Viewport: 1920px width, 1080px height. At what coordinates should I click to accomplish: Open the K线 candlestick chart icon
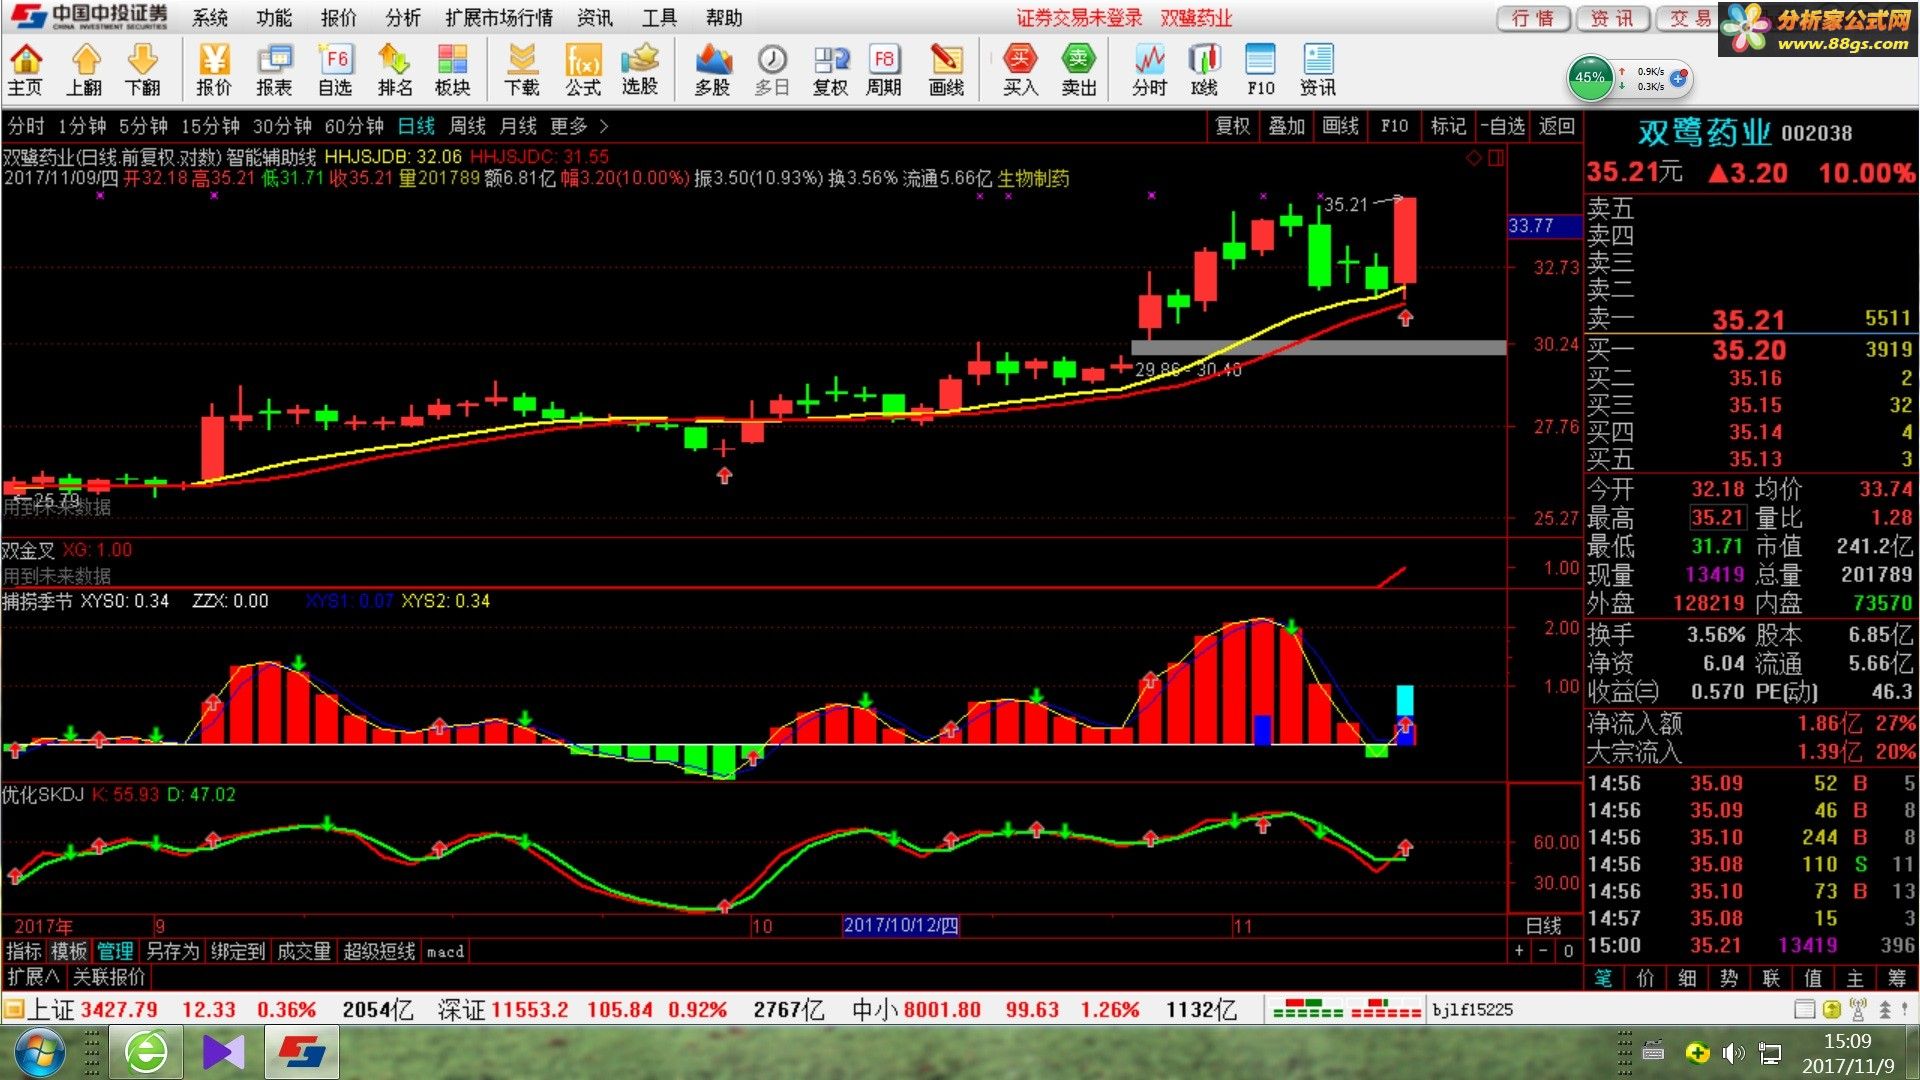(1204, 70)
